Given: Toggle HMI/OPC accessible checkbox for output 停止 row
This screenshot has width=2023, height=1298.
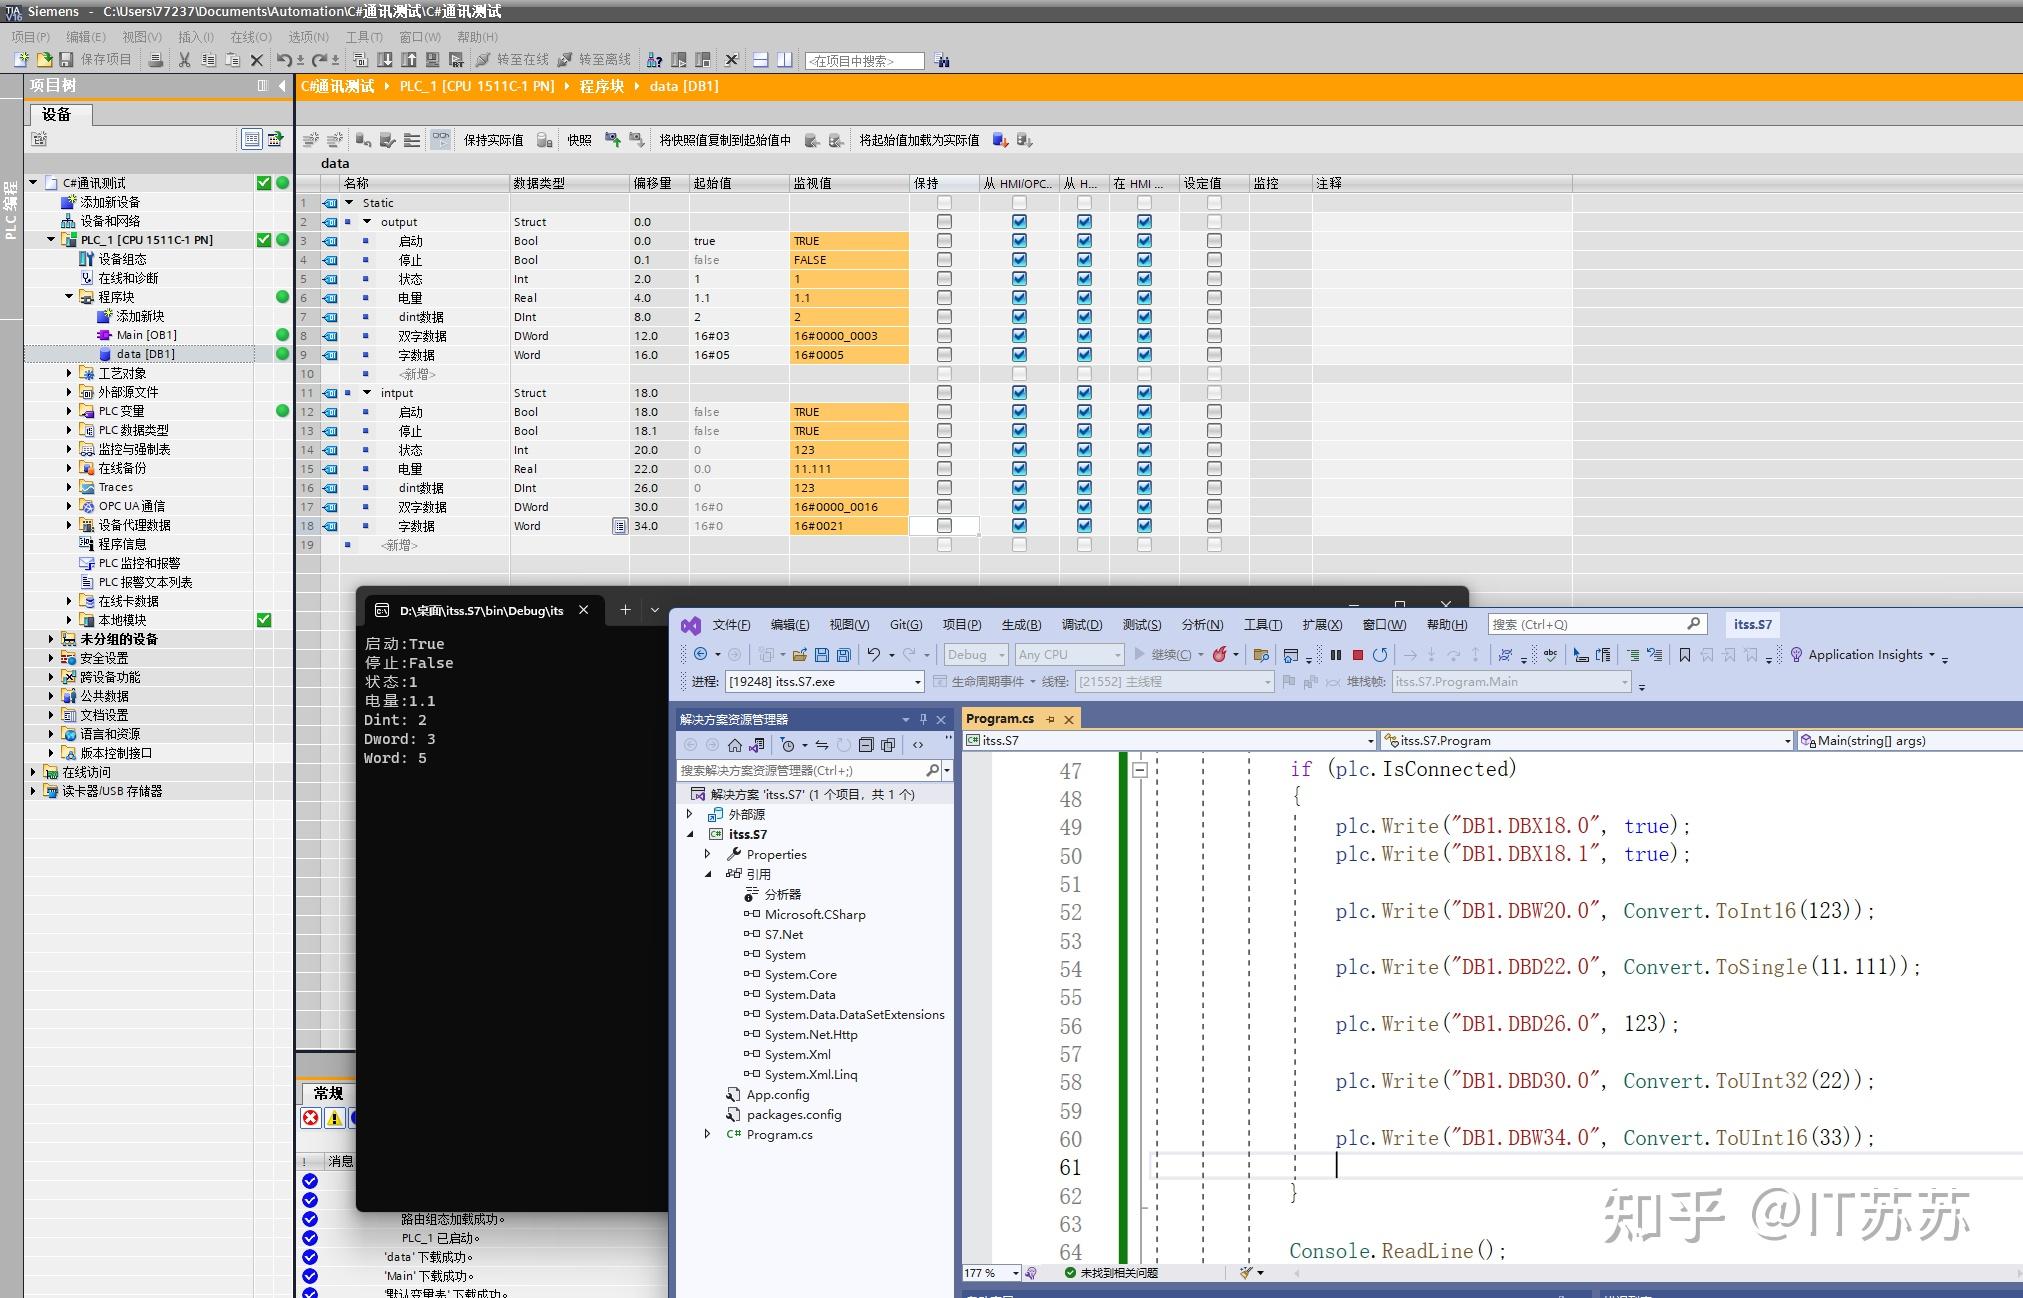Looking at the screenshot, I should [1019, 260].
